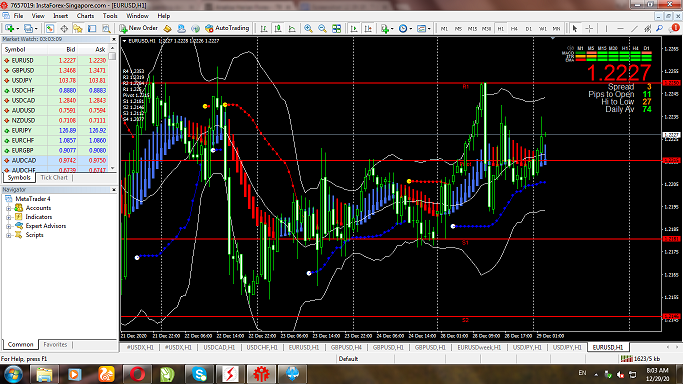Open the Templates toolbar icon

[x=421, y=28]
